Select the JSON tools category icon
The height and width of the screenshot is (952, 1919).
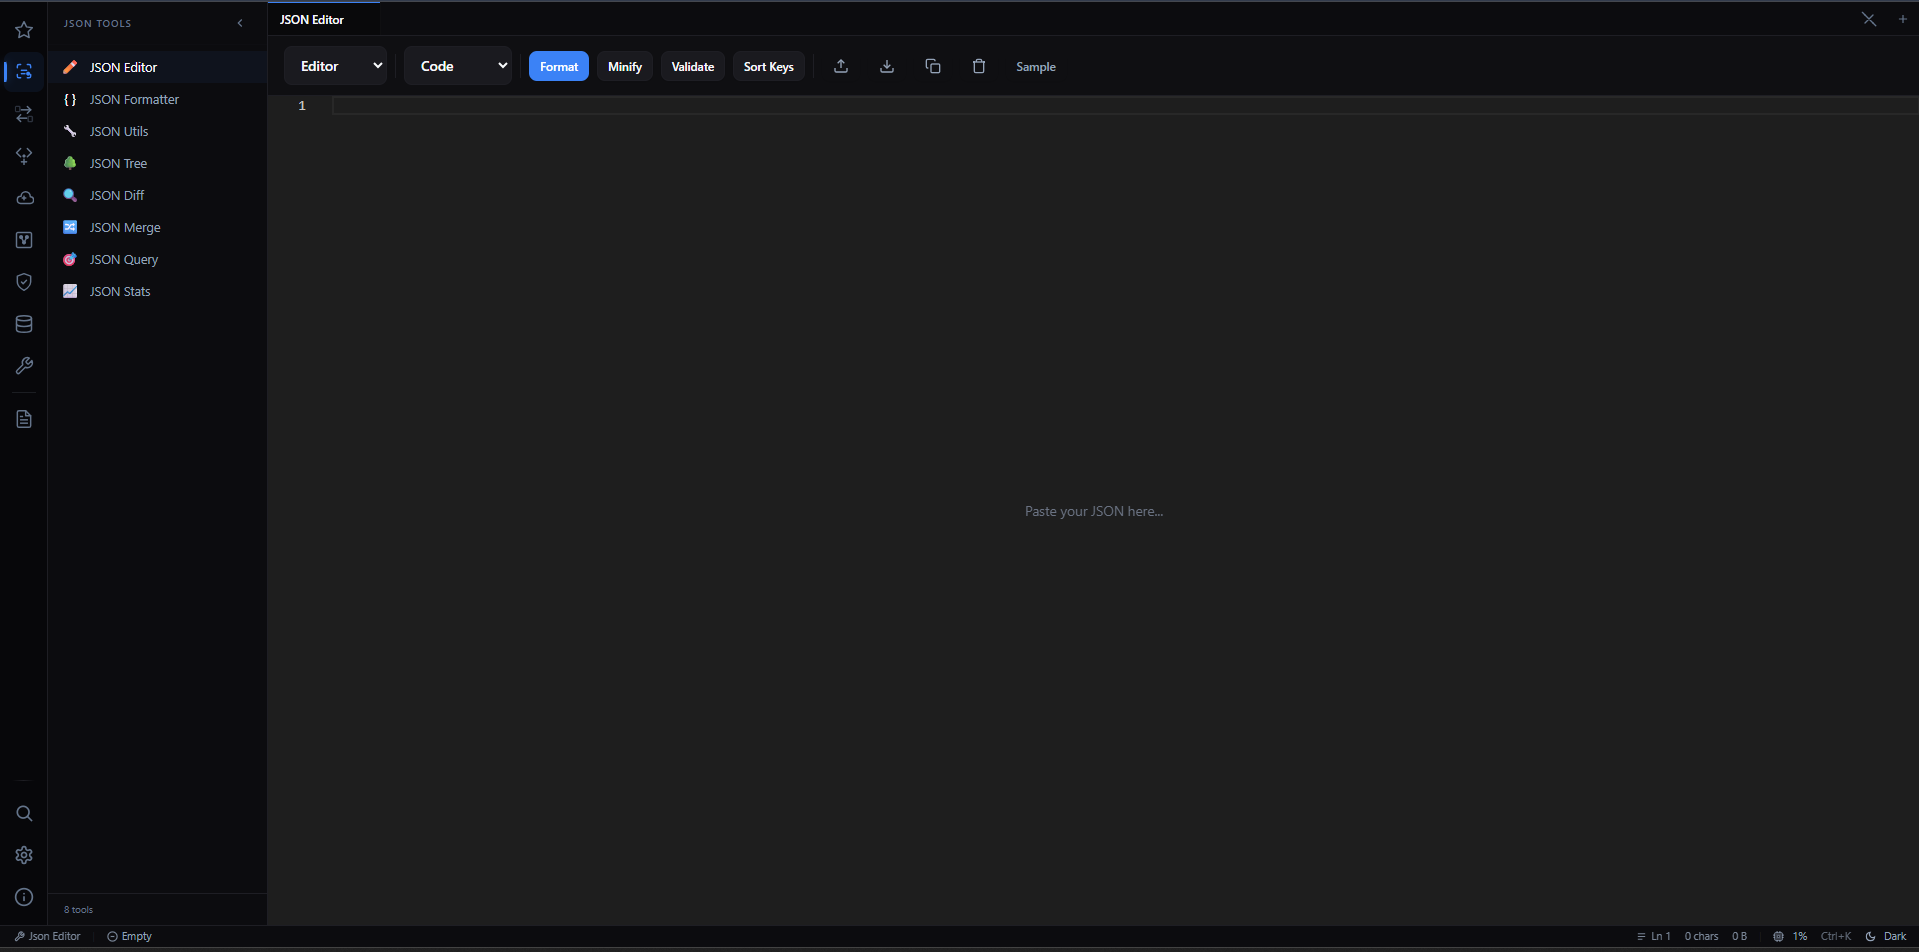coord(24,72)
